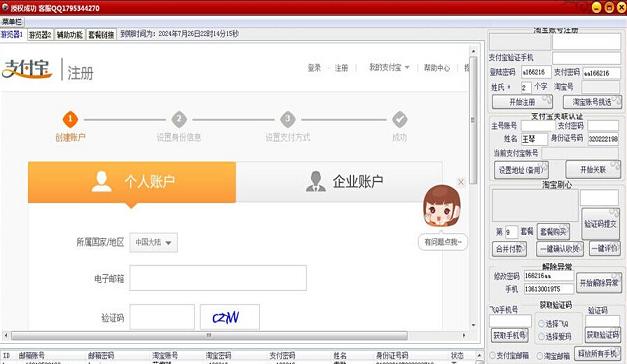Screen dimensions: 627x364
Task: Focus the 姓名 field showing 王琴
Action: [534, 139]
